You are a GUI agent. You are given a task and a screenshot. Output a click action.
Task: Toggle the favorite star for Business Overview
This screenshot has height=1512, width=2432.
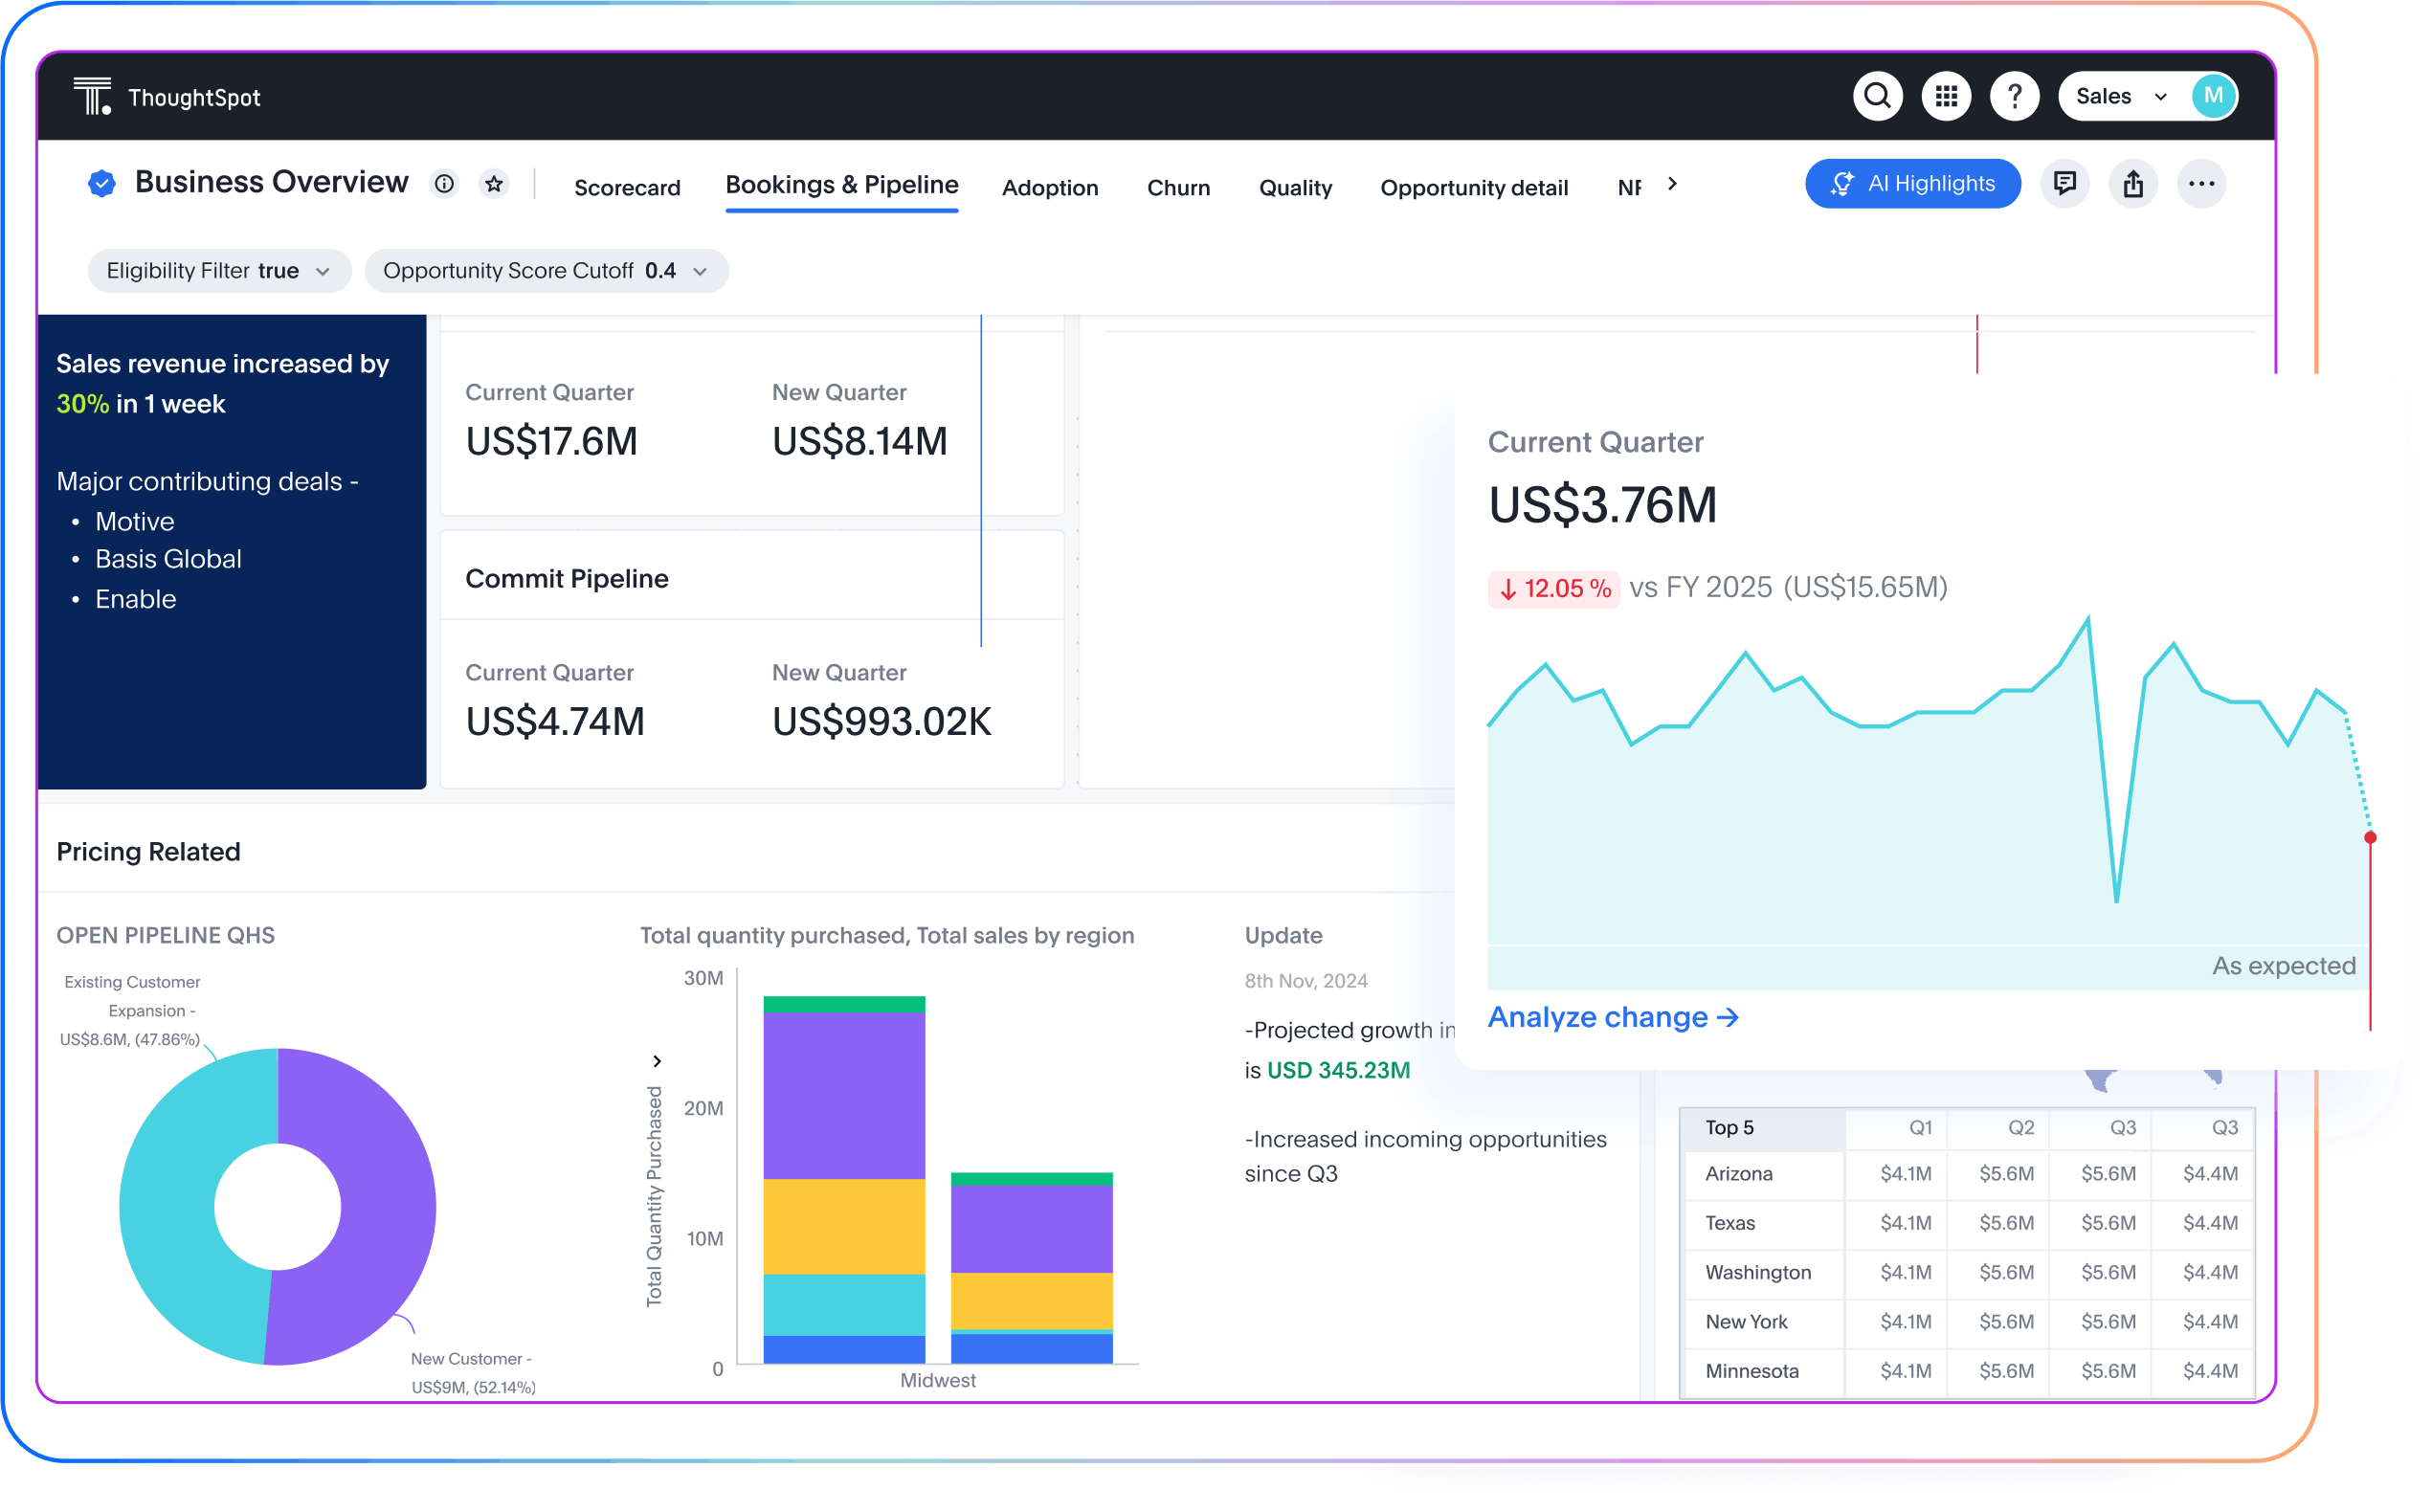tap(494, 184)
